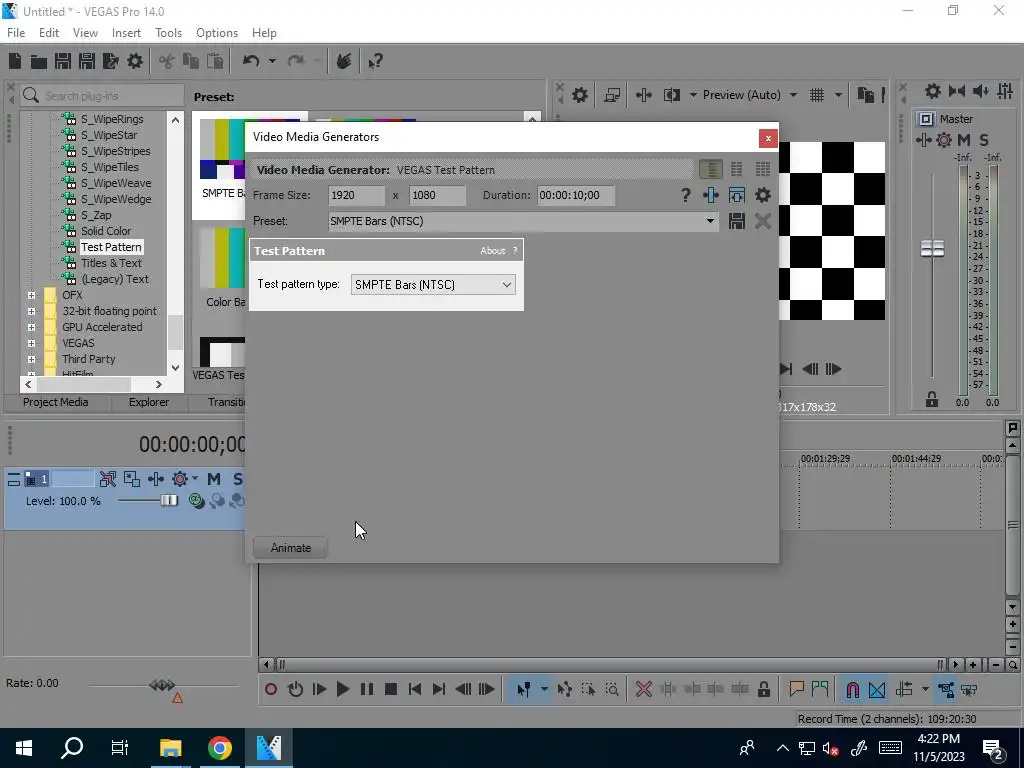This screenshot has height=768, width=1024.
Task: Click the Stop button in transport bar
Action: click(391, 689)
